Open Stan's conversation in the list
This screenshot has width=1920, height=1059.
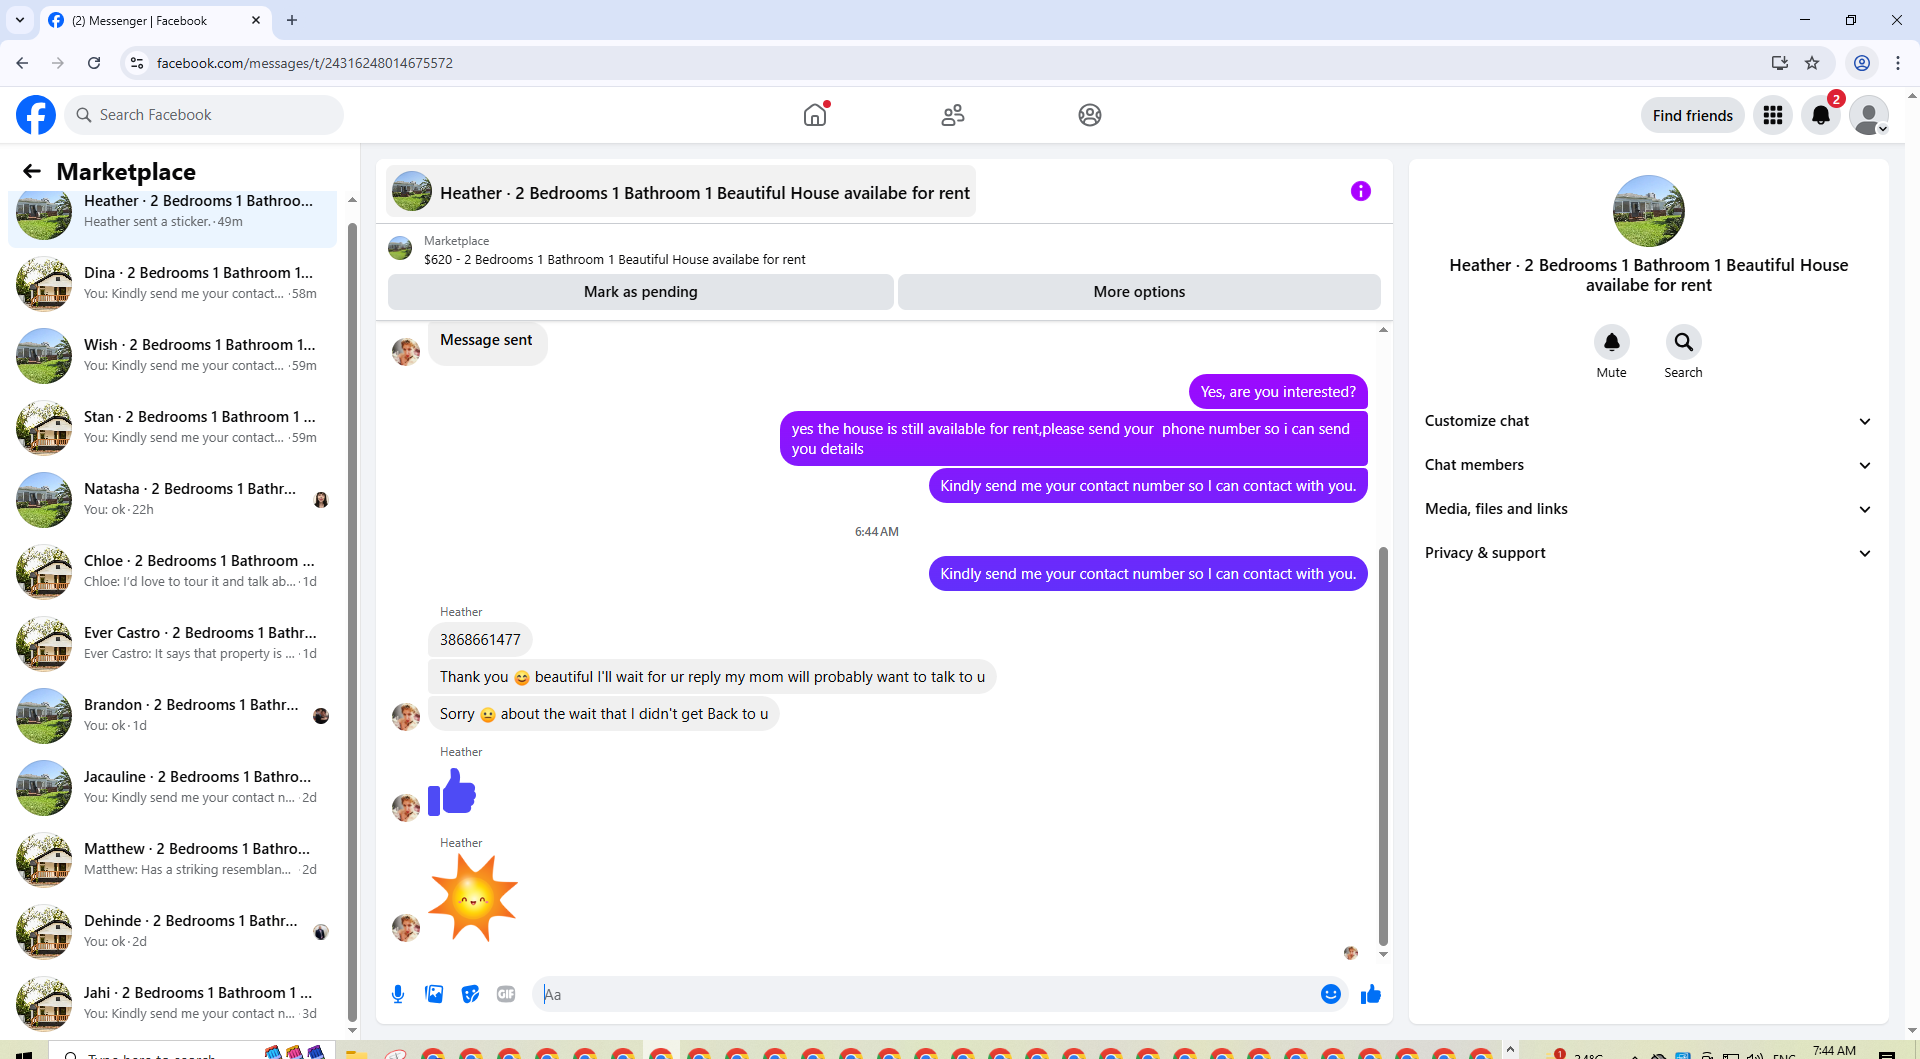click(x=172, y=427)
